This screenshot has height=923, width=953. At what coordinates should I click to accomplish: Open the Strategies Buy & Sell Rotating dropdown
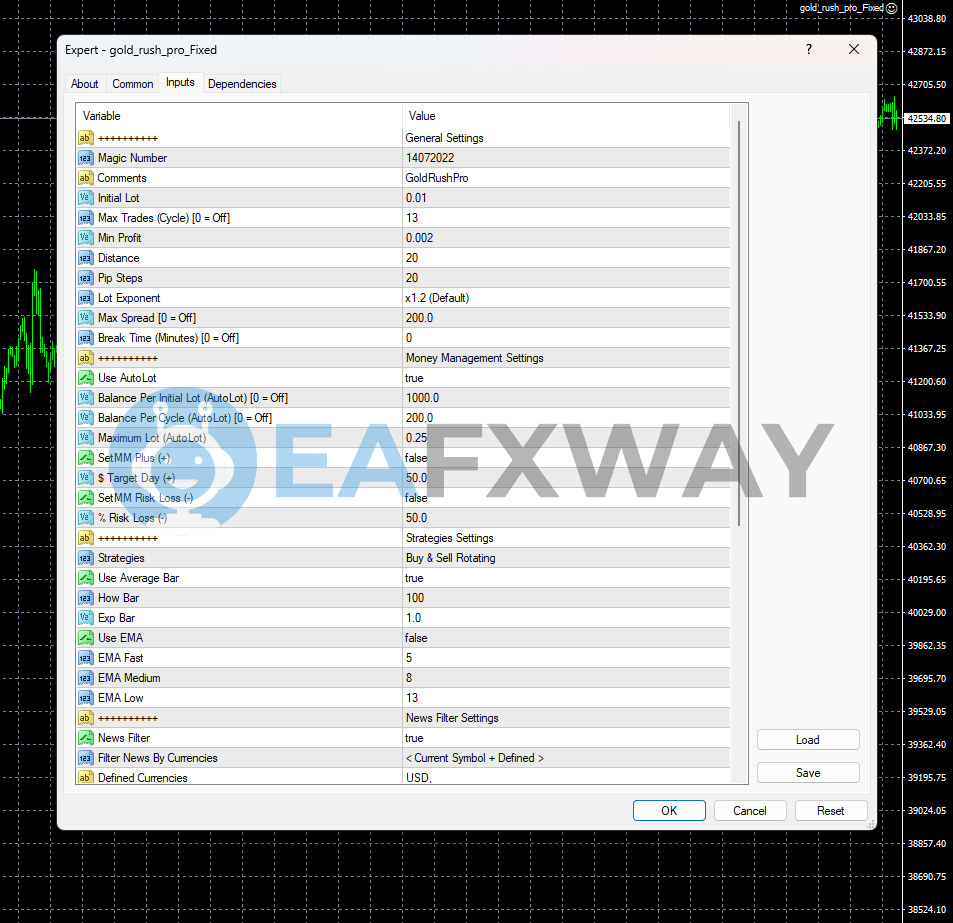point(450,558)
